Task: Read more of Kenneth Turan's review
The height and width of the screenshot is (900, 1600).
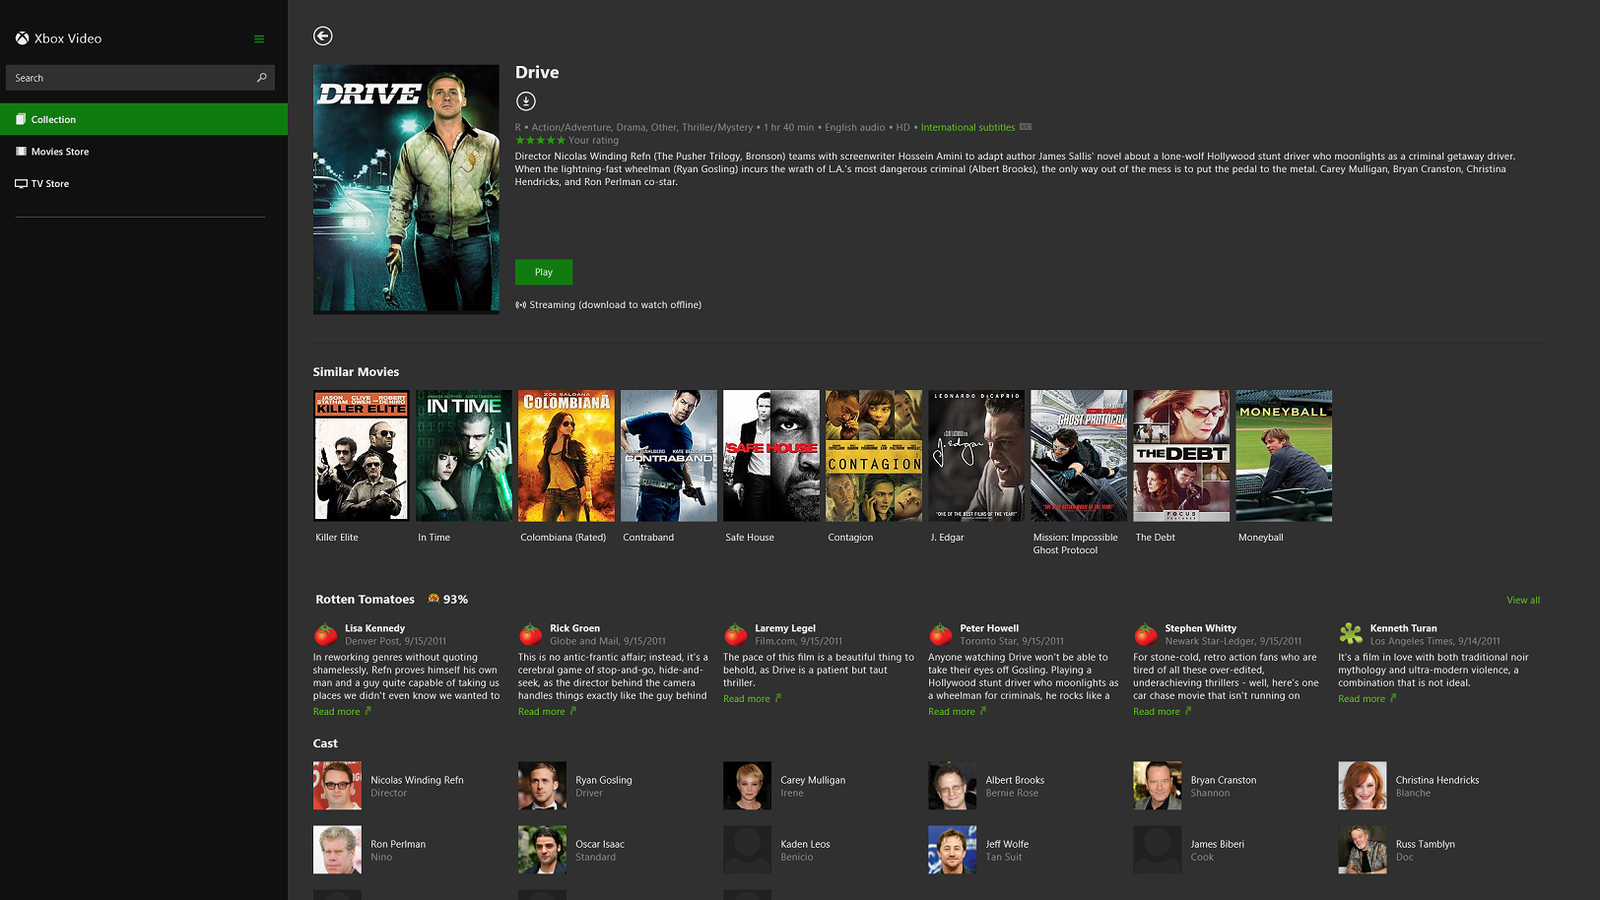Action: coord(1367,698)
